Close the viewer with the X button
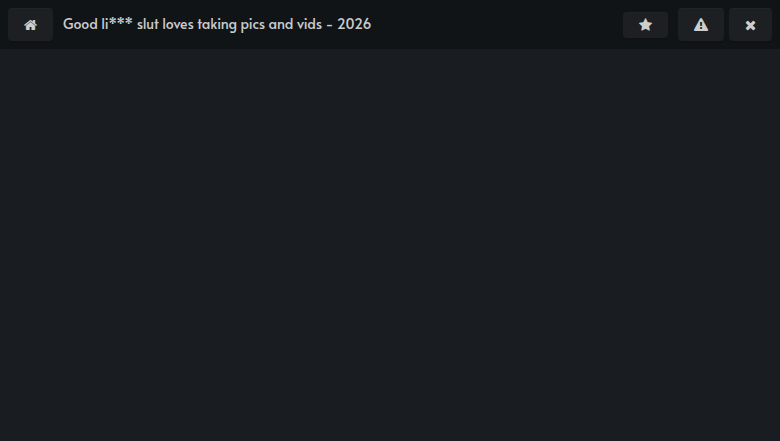The height and width of the screenshot is (441, 780). pos(750,24)
